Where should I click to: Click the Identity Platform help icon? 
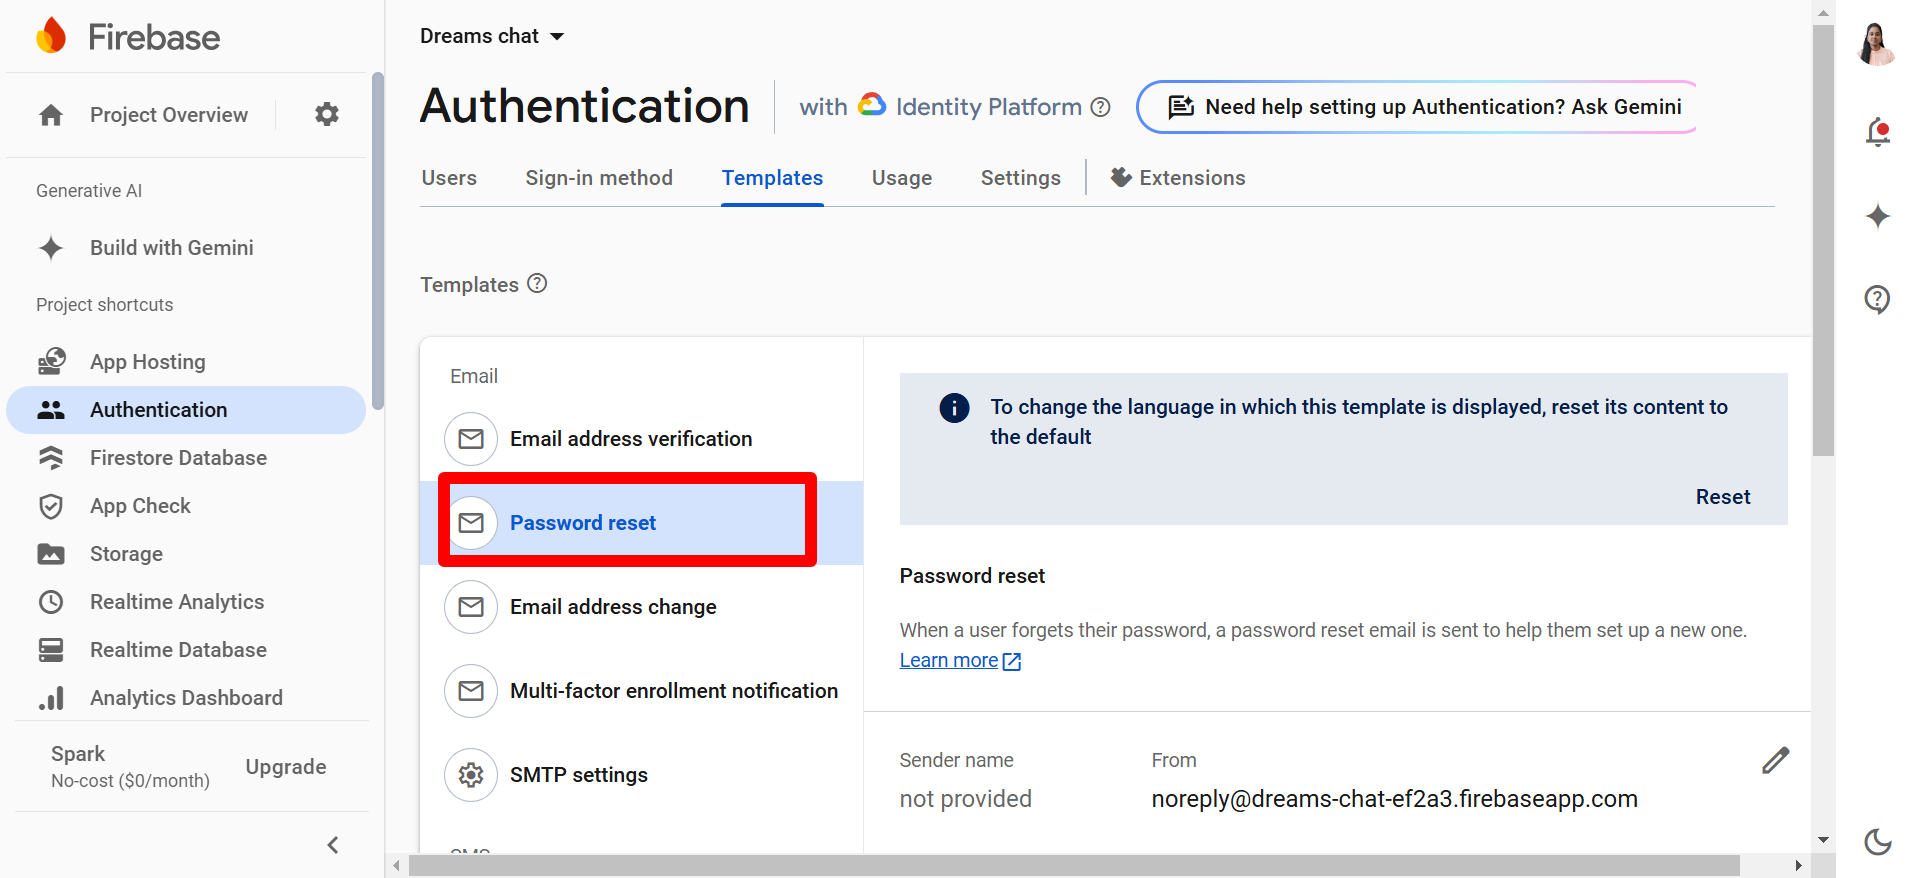point(1100,107)
